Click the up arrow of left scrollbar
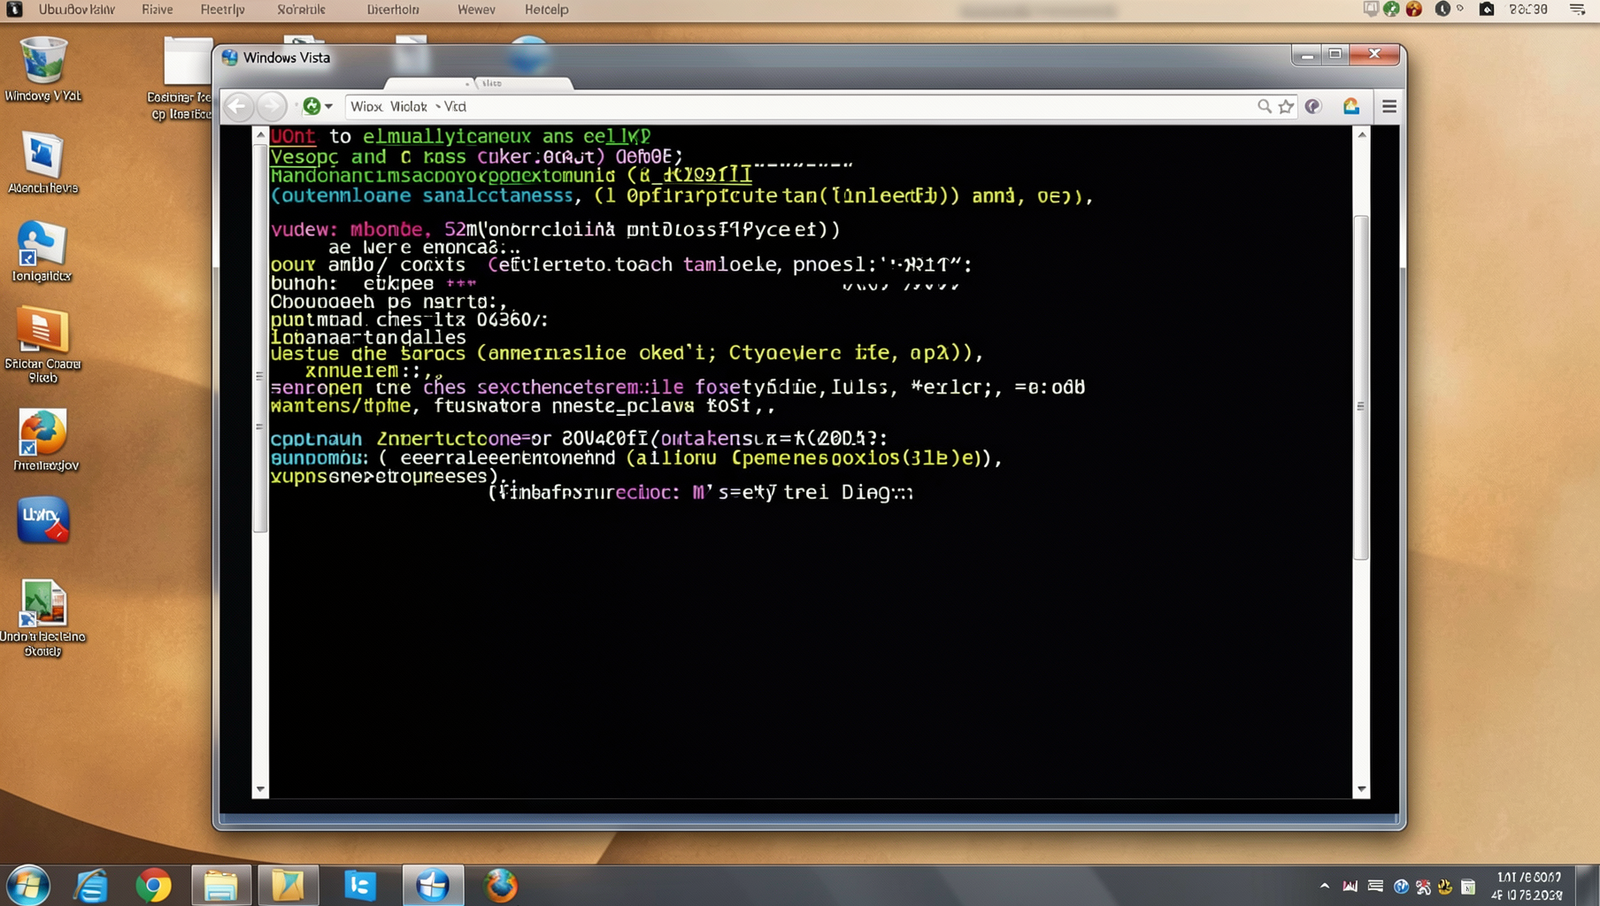This screenshot has width=1600, height=906. [x=260, y=135]
